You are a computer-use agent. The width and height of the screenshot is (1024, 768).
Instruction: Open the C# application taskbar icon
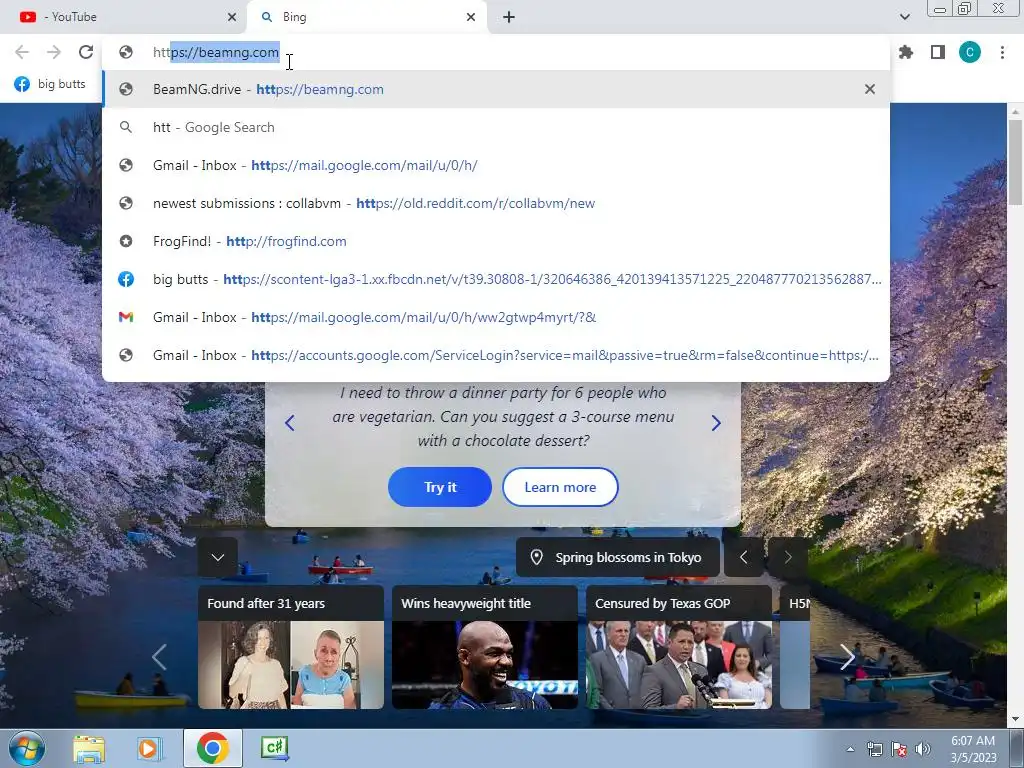click(274, 748)
